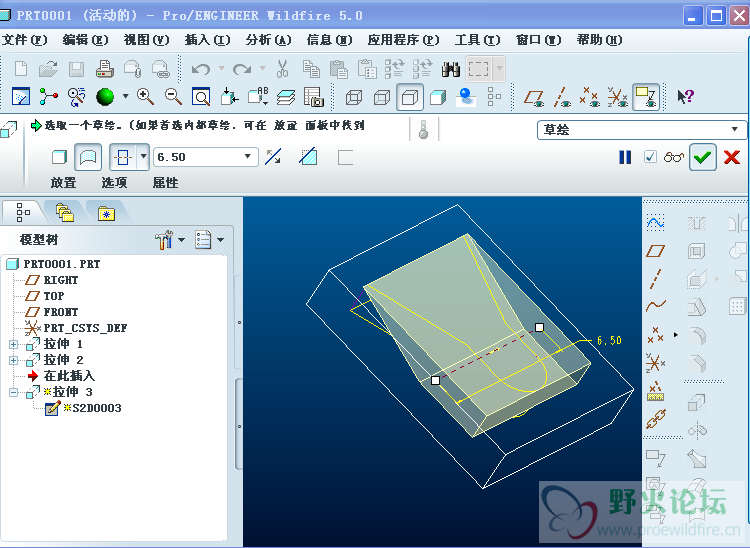Open the model tree show dropdown

coord(221,240)
